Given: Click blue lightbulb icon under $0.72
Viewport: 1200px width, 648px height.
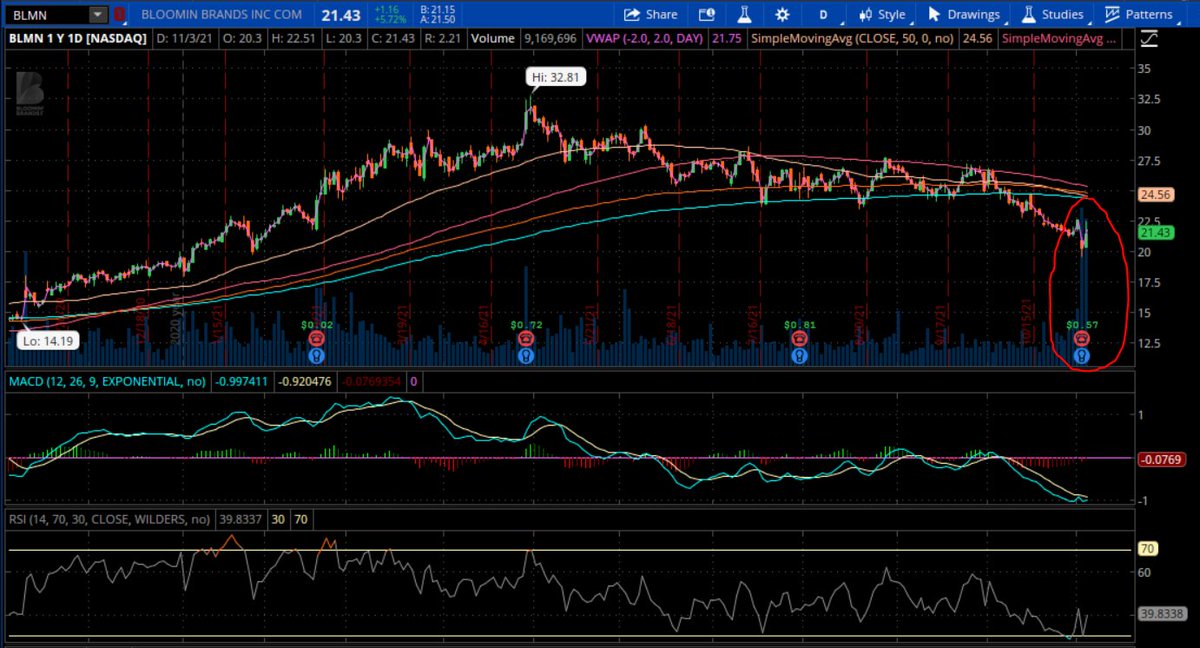Looking at the screenshot, I should [x=526, y=354].
